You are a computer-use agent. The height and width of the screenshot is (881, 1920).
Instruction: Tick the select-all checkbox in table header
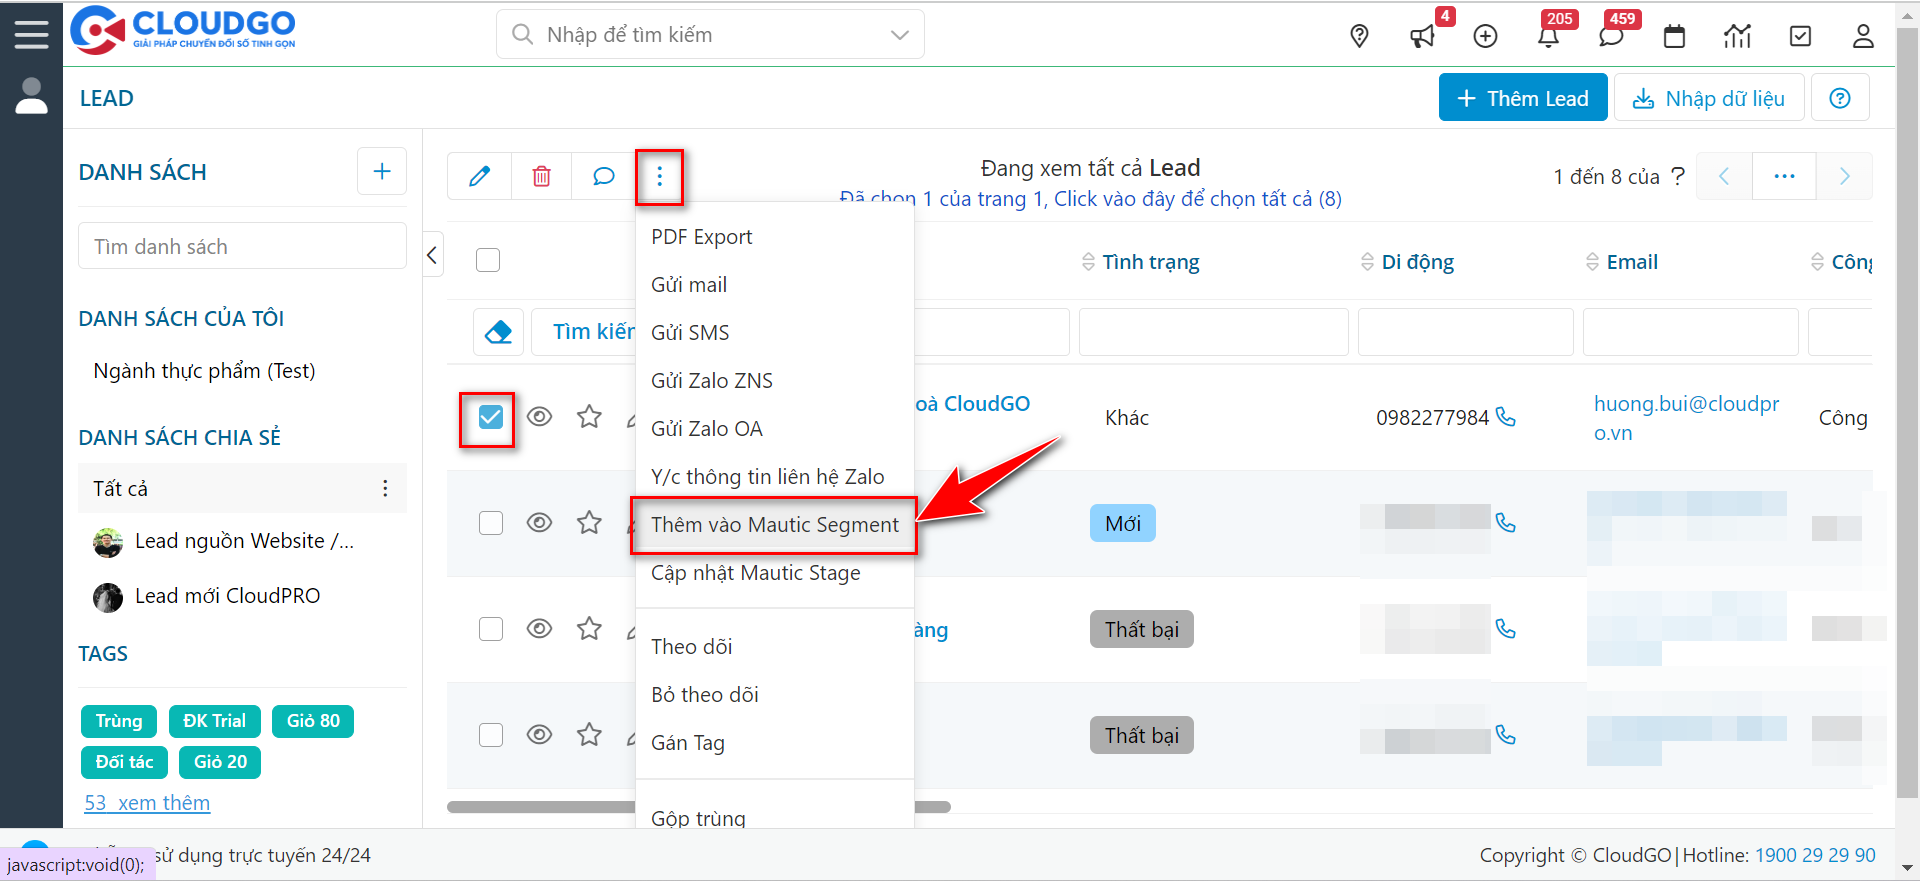488,260
